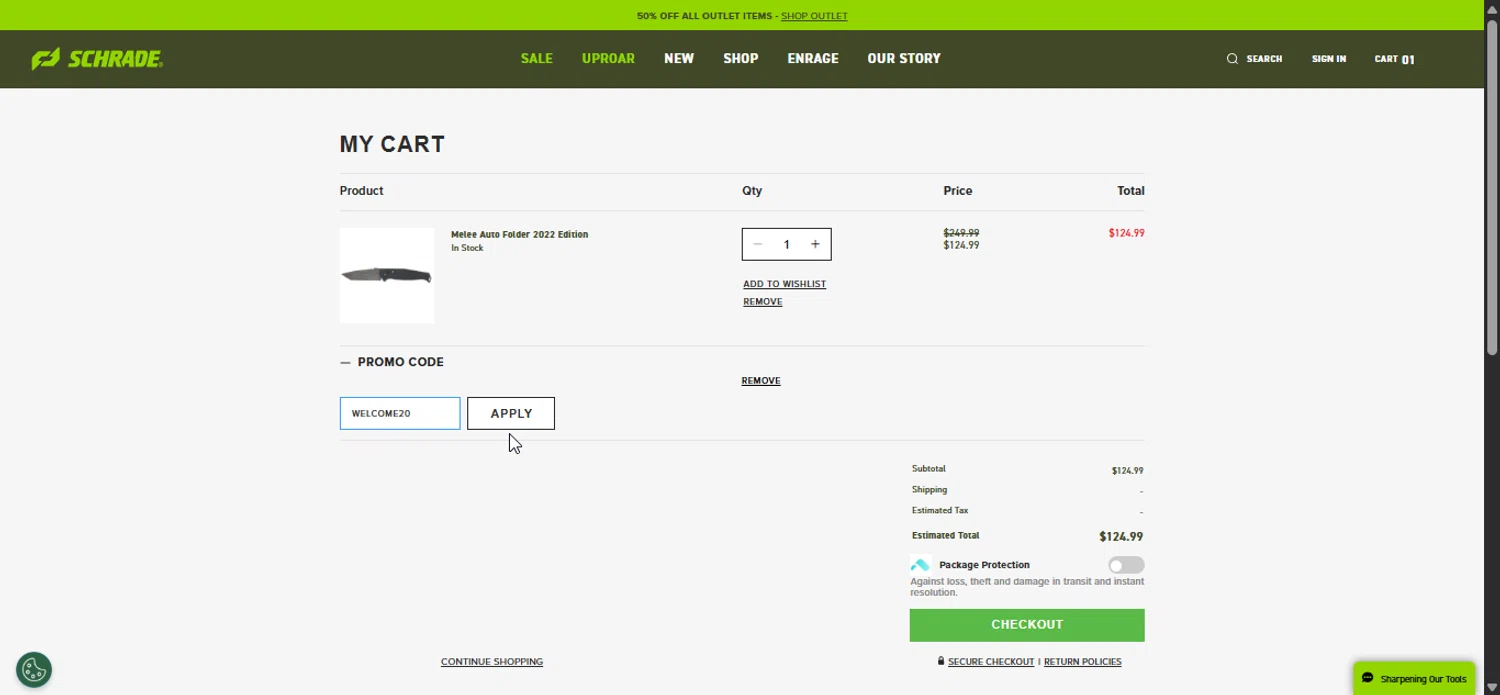This screenshot has width=1500, height=695.
Task: Open the ENRAGE menu item
Action: click(813, 58)
